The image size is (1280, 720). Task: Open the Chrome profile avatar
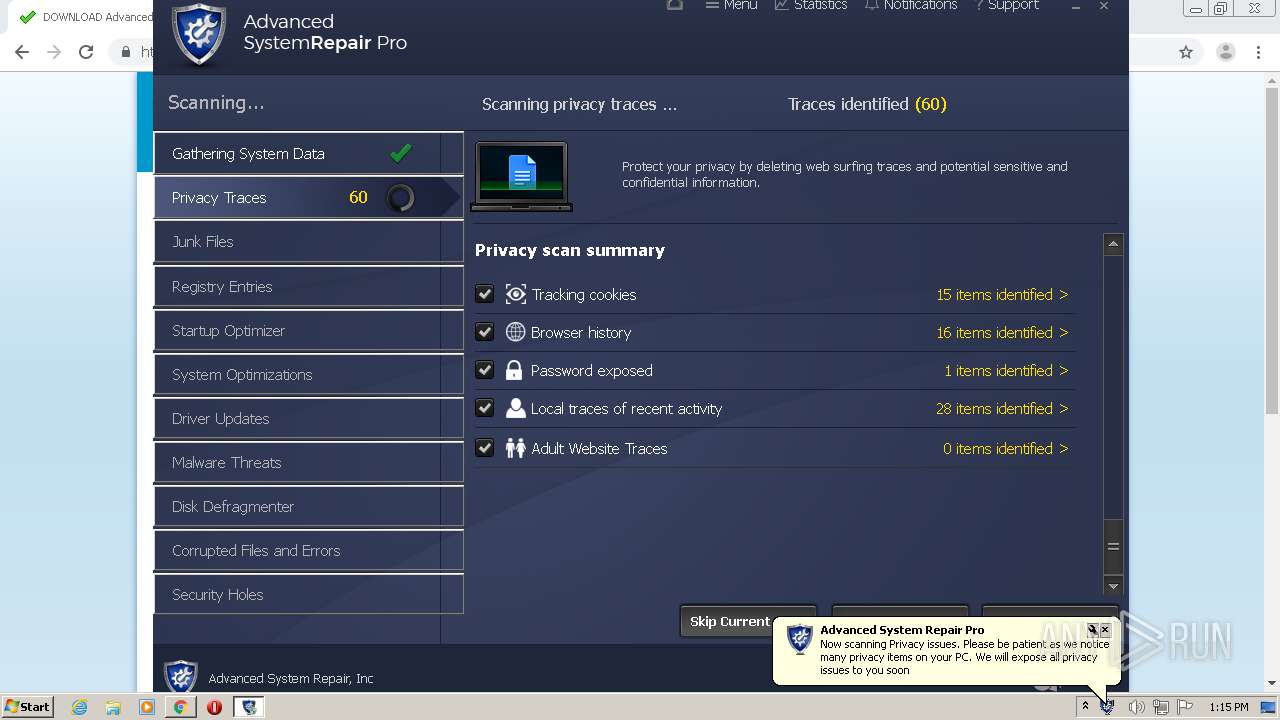click(x=1225, y=52)
